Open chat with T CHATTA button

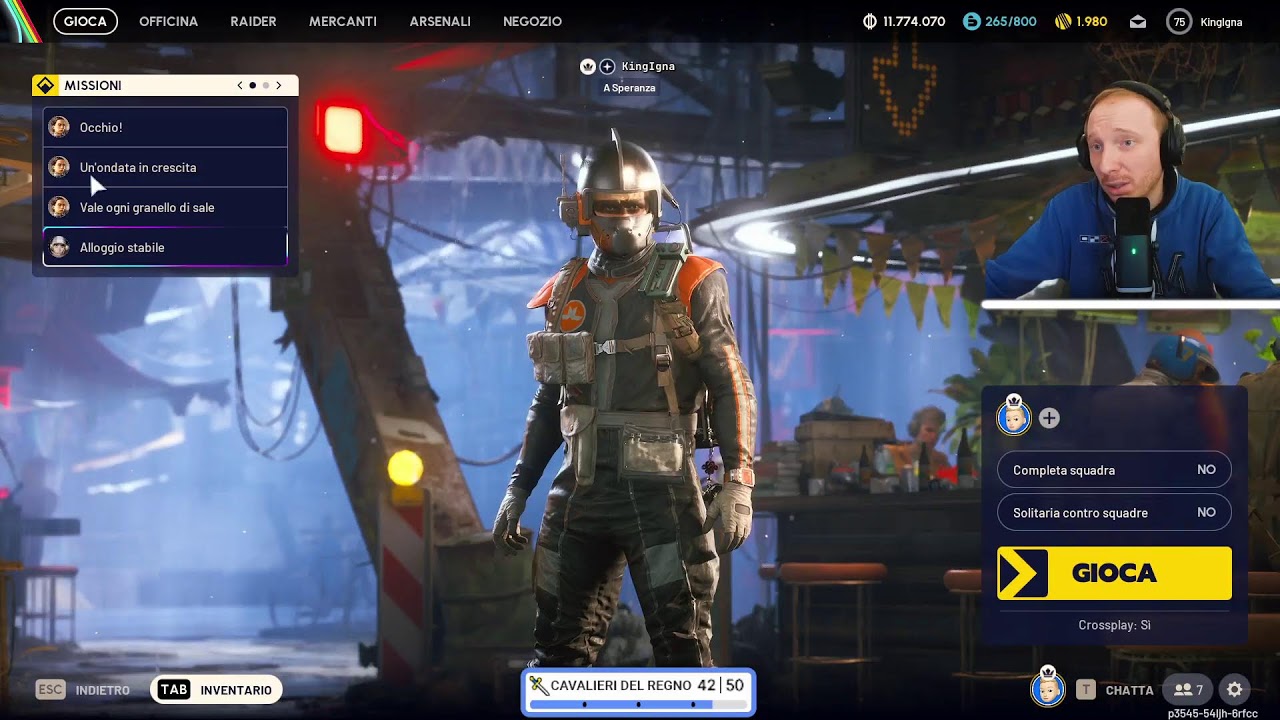click(1115, 690)
